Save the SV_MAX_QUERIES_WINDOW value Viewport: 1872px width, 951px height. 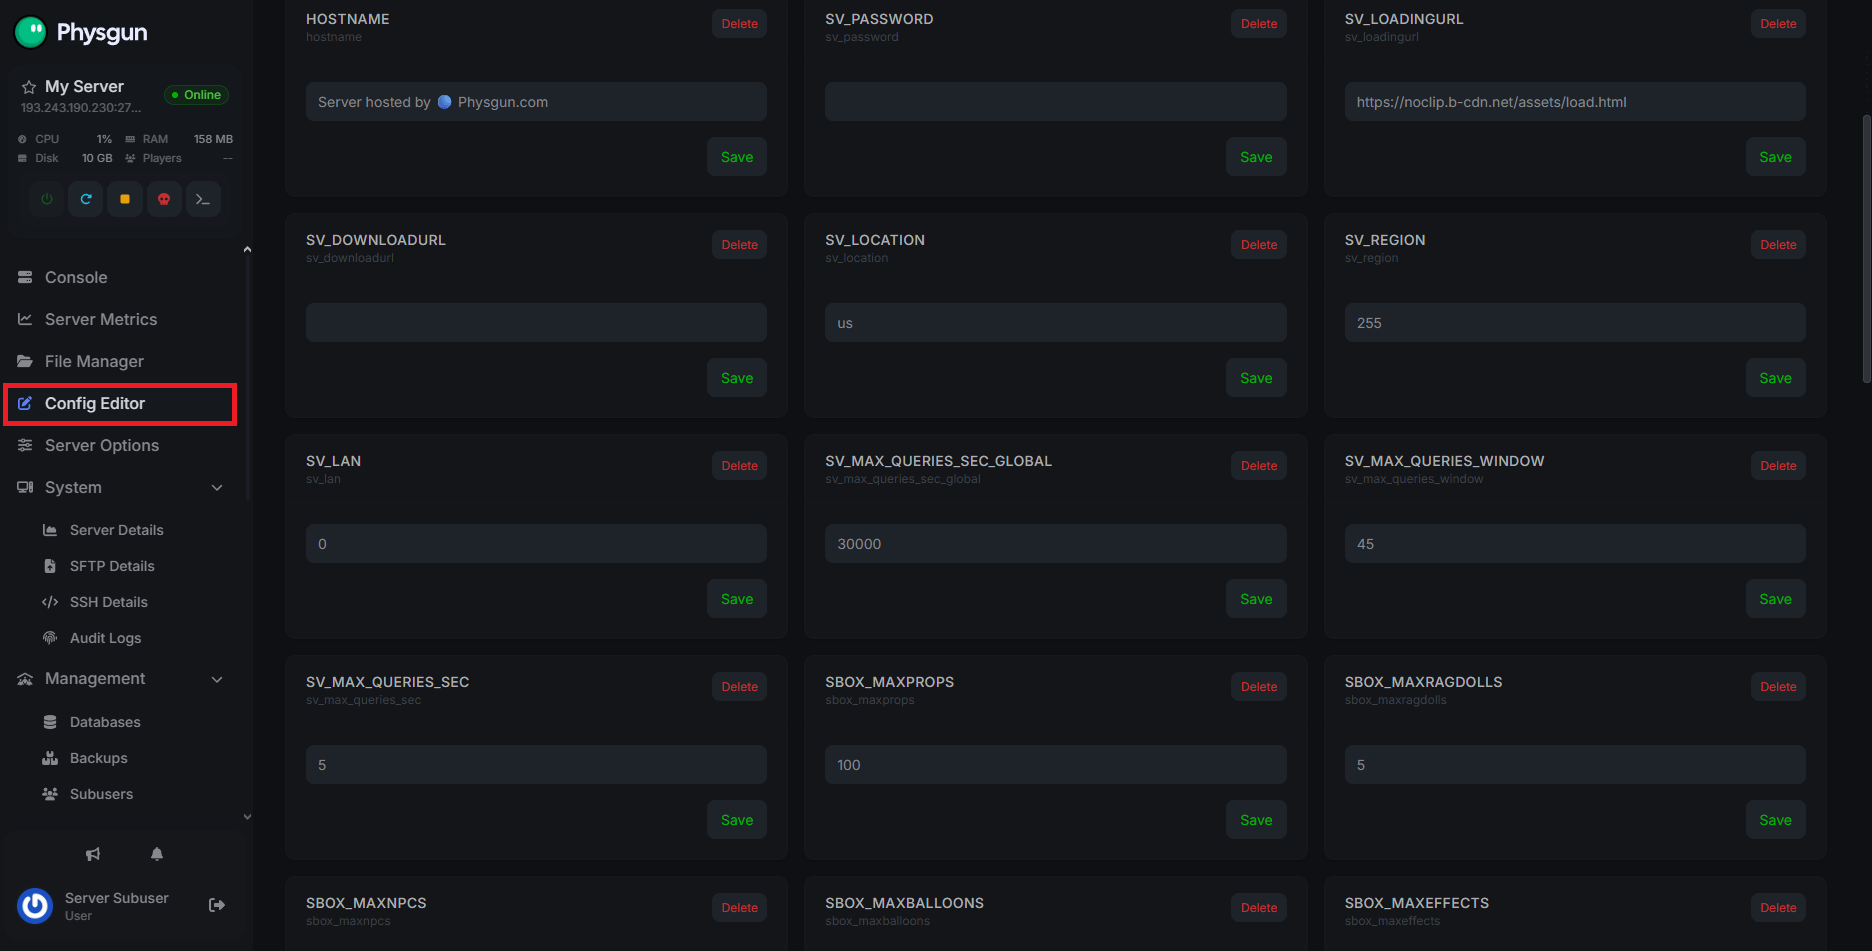pos(1775,599)
